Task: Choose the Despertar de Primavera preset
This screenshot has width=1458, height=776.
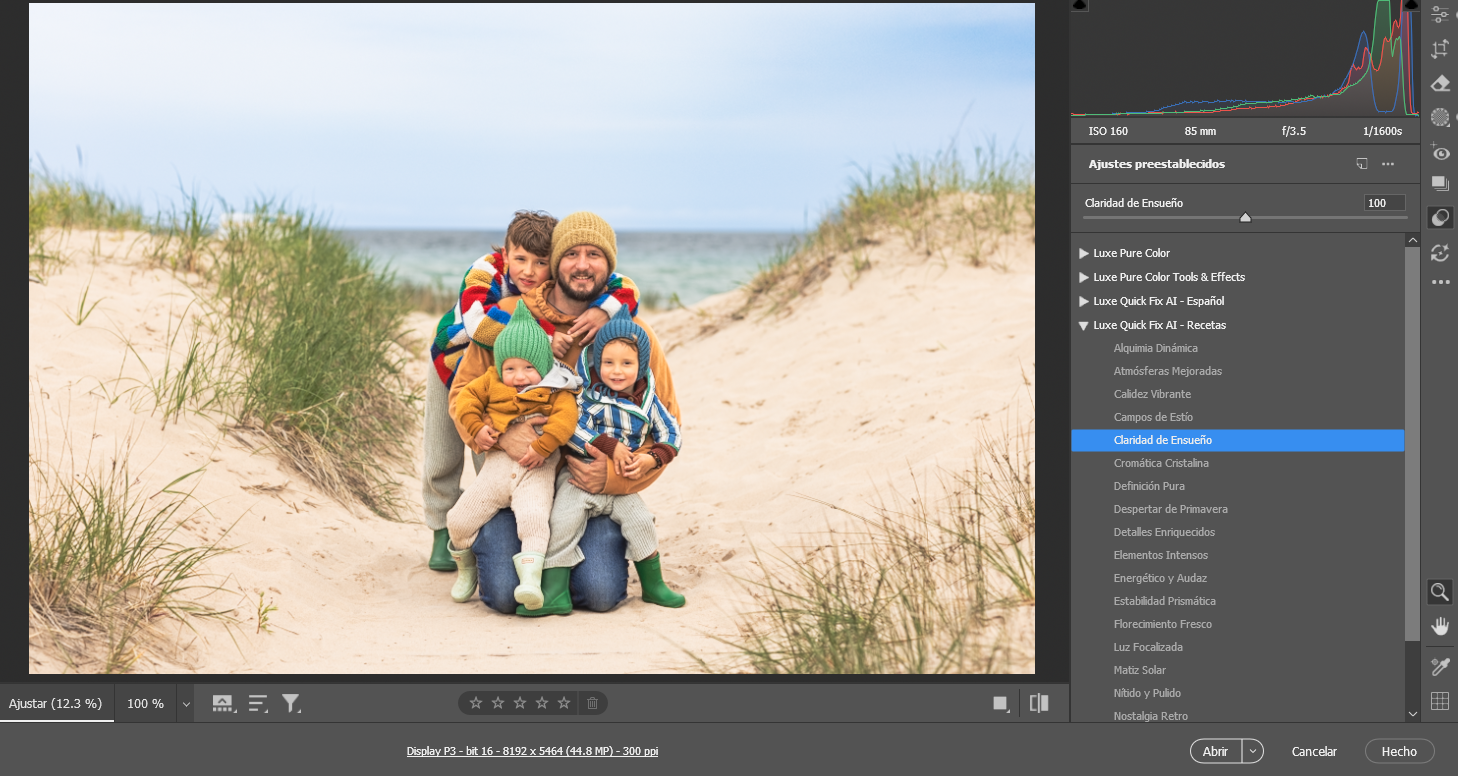Action: point(1170,509)
